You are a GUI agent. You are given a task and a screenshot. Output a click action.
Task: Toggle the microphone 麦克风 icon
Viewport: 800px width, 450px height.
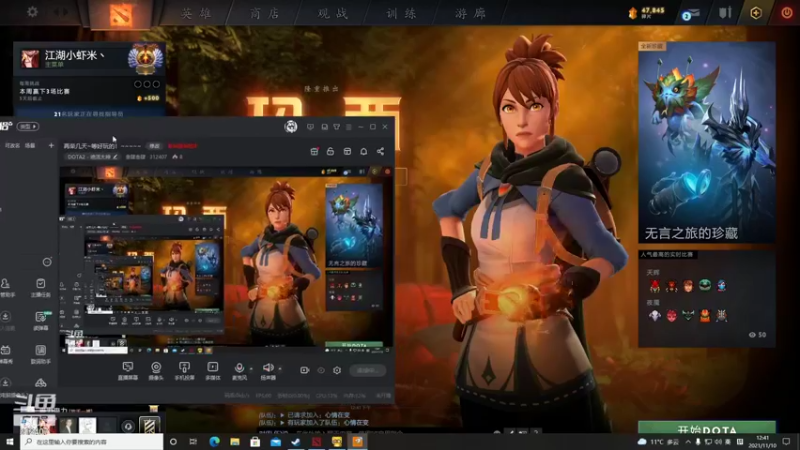[x=239, y=368]
